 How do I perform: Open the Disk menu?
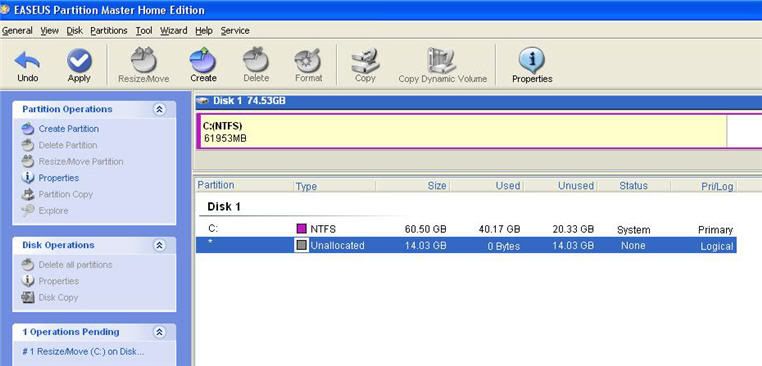75,31
